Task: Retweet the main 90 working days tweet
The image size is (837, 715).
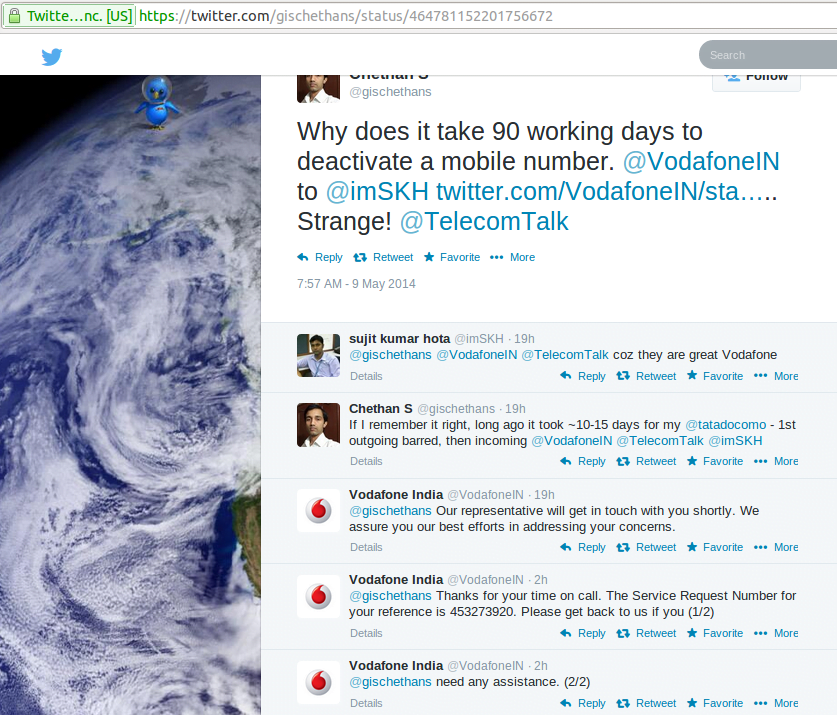Action: click(383, 257)
